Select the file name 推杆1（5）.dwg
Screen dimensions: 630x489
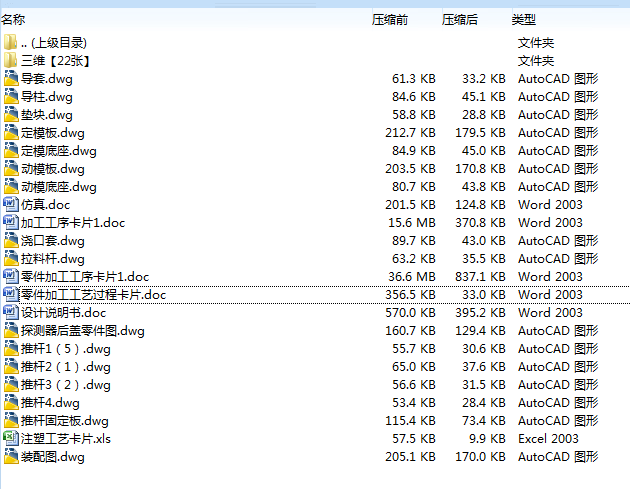pos(65,349)
